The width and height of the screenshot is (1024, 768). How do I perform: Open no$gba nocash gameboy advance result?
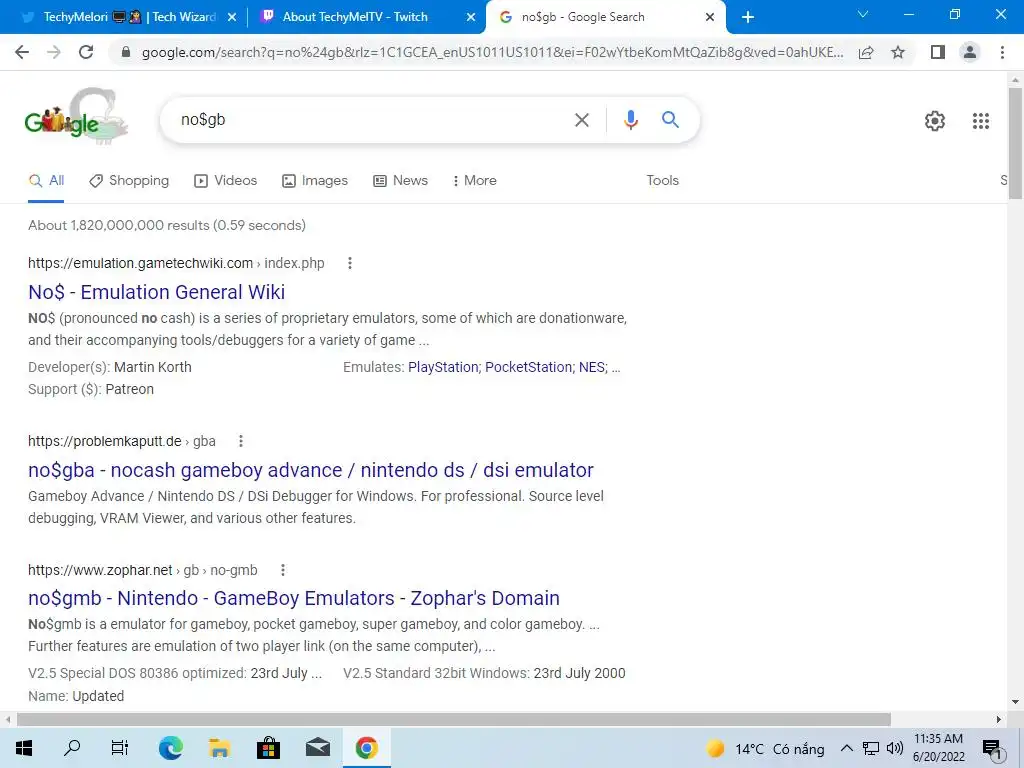click(311, 470)
